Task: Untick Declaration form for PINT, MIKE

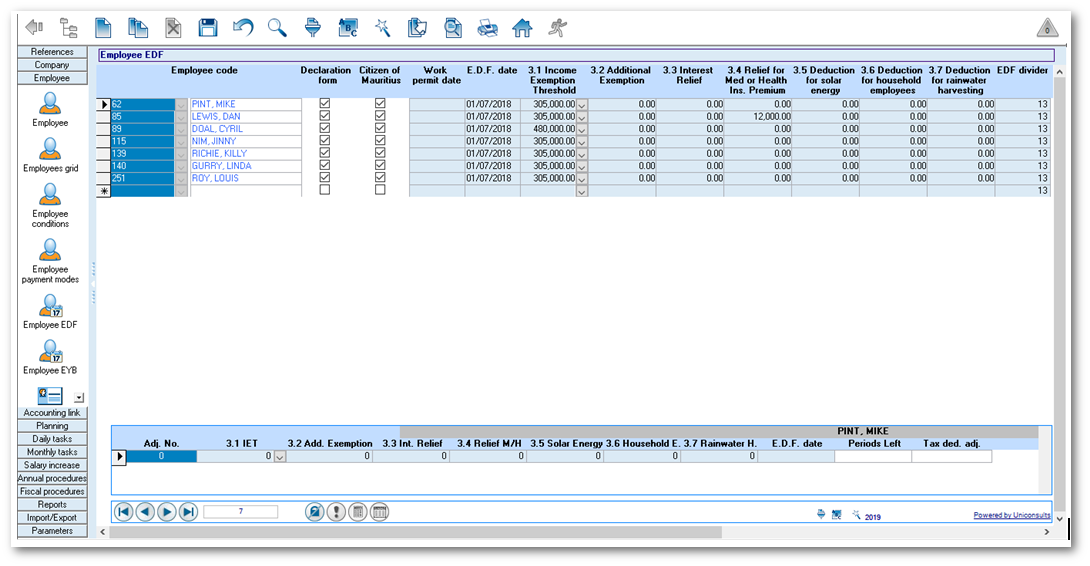Action: click(x=324, y=104)
